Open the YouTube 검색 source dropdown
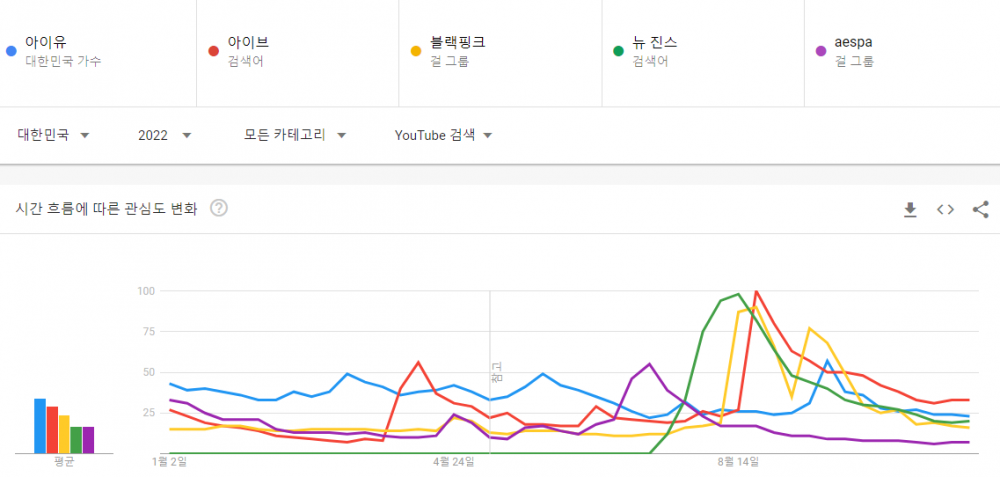1000x477 pixels. [443, 135]
